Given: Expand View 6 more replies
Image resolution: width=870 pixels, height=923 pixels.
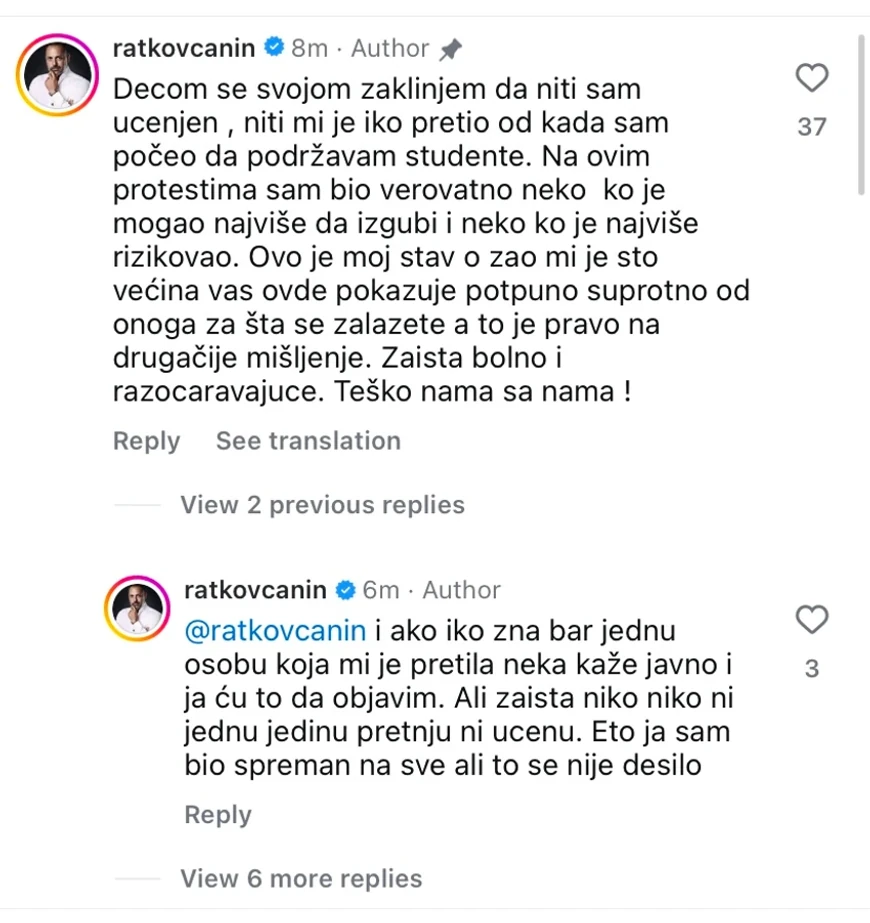Looking at the screenshot, I should pyautogui.click(x=301, y=879).
